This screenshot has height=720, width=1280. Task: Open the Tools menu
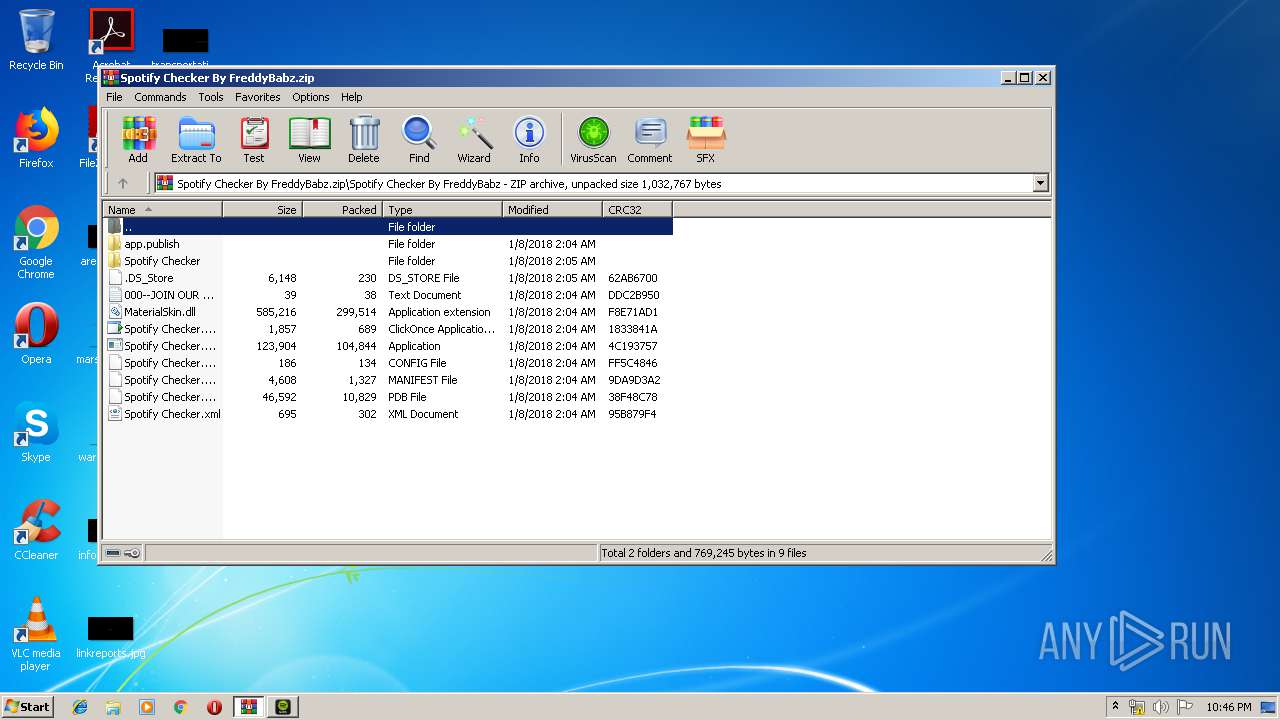(x=211, y=97)
